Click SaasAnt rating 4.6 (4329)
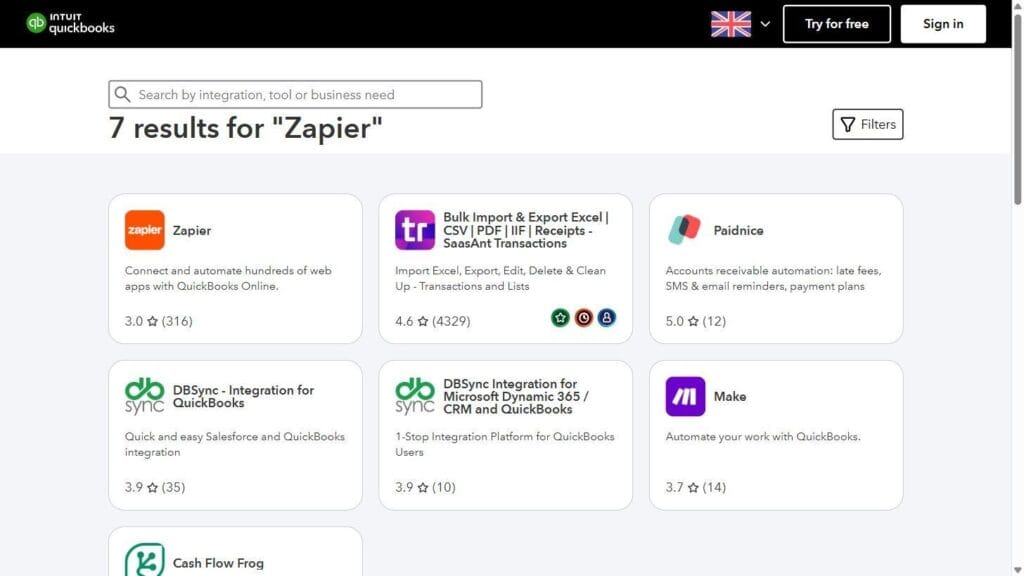The height and width of the screenshot is (576, 1024). [x=432, y=321]
